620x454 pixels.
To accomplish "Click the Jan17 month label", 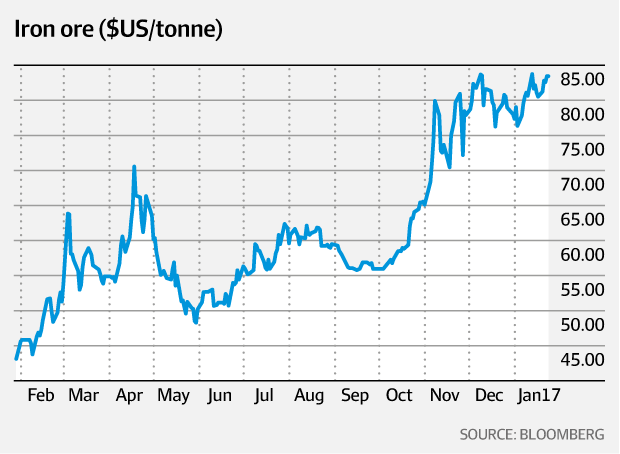I will point(539,396).
